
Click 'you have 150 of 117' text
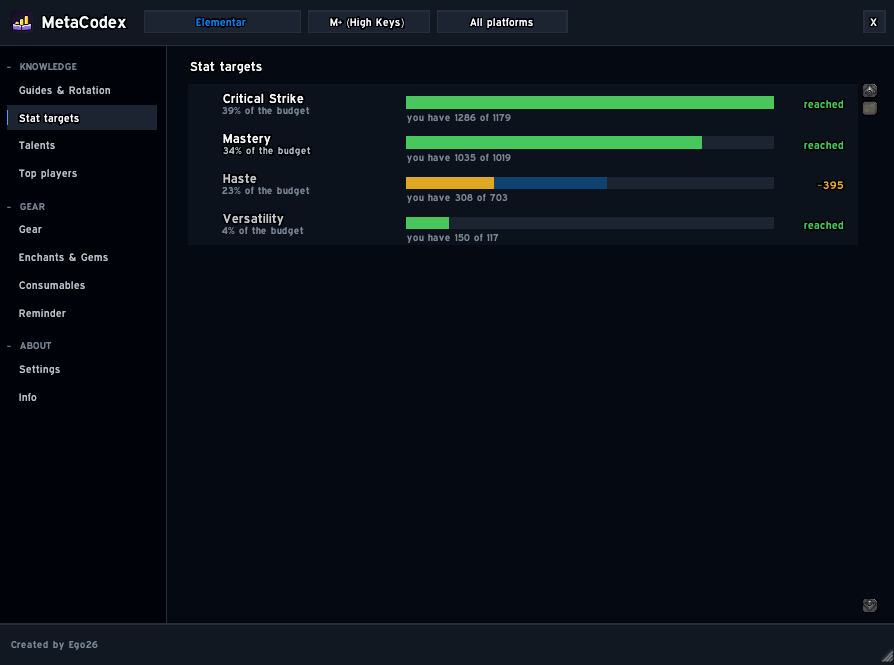tap(452, 237)
